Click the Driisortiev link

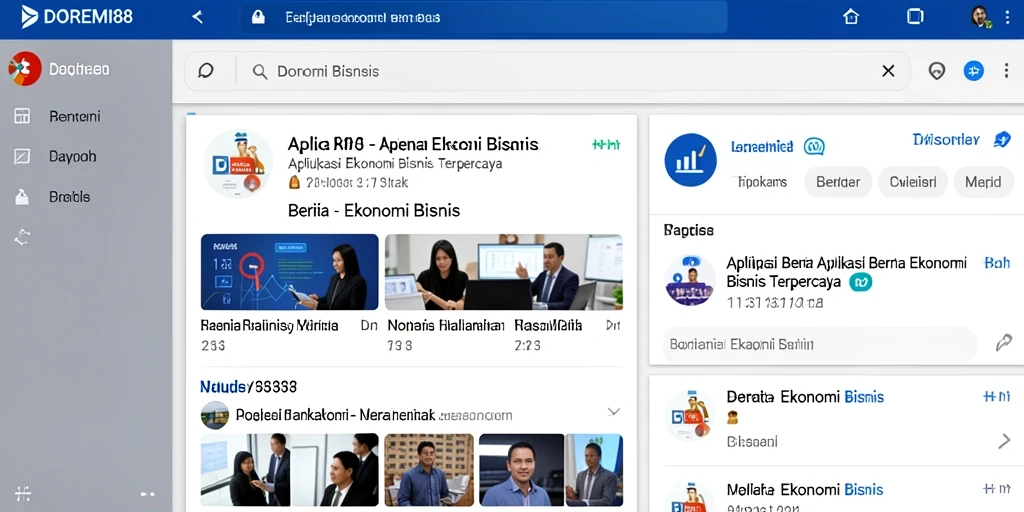pyautogui.click(x=946, y=139)
